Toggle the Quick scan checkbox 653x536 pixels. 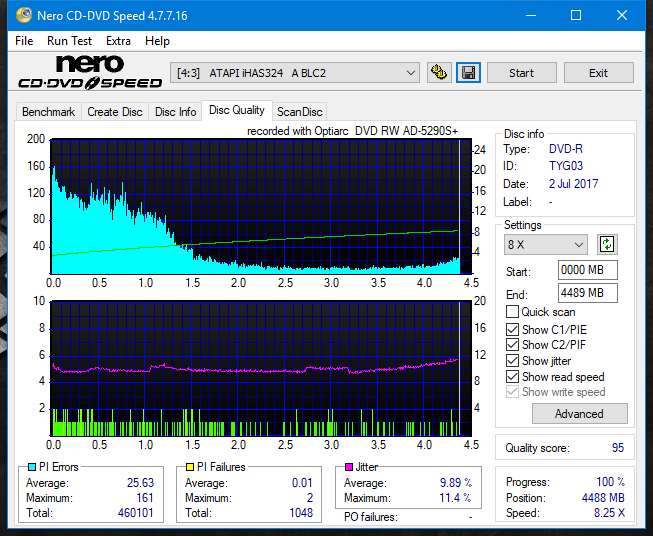coord(512,312)
